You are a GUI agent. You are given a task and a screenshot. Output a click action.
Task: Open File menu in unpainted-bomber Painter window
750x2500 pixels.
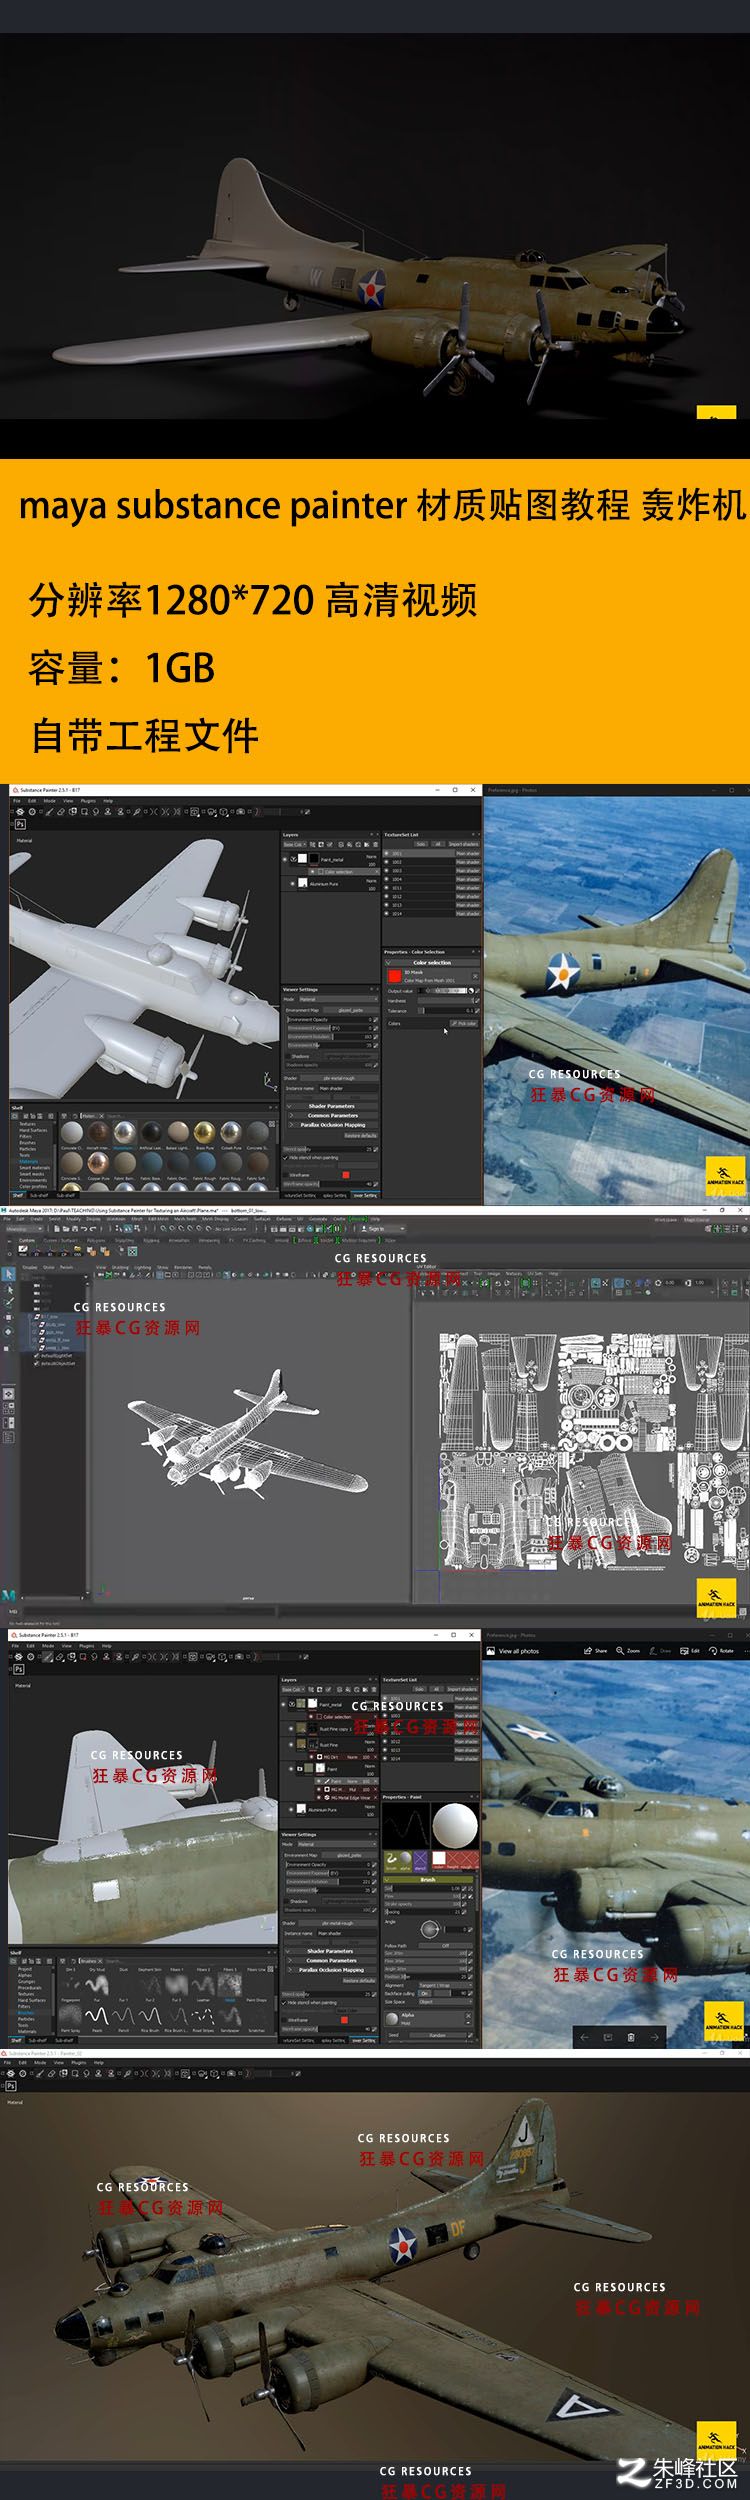tap(17, 801)
